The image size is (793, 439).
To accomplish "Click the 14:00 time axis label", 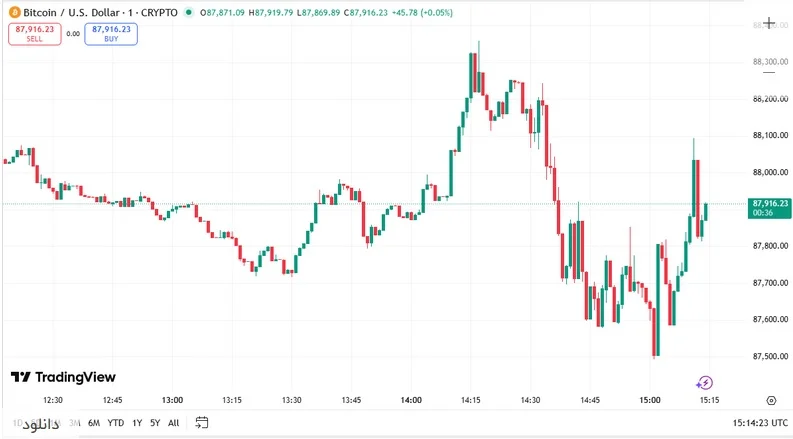I will click(410, 400).
